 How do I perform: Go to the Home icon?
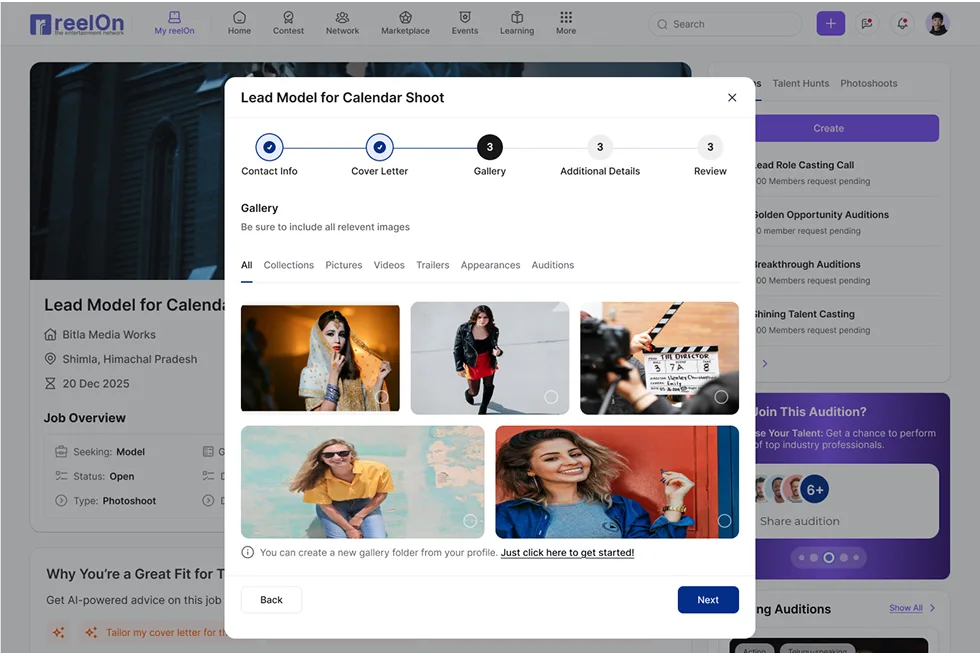pos(239,23)
